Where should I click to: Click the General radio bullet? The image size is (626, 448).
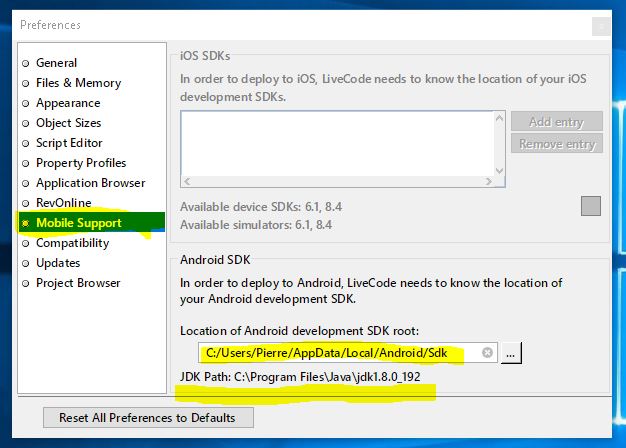26,63
